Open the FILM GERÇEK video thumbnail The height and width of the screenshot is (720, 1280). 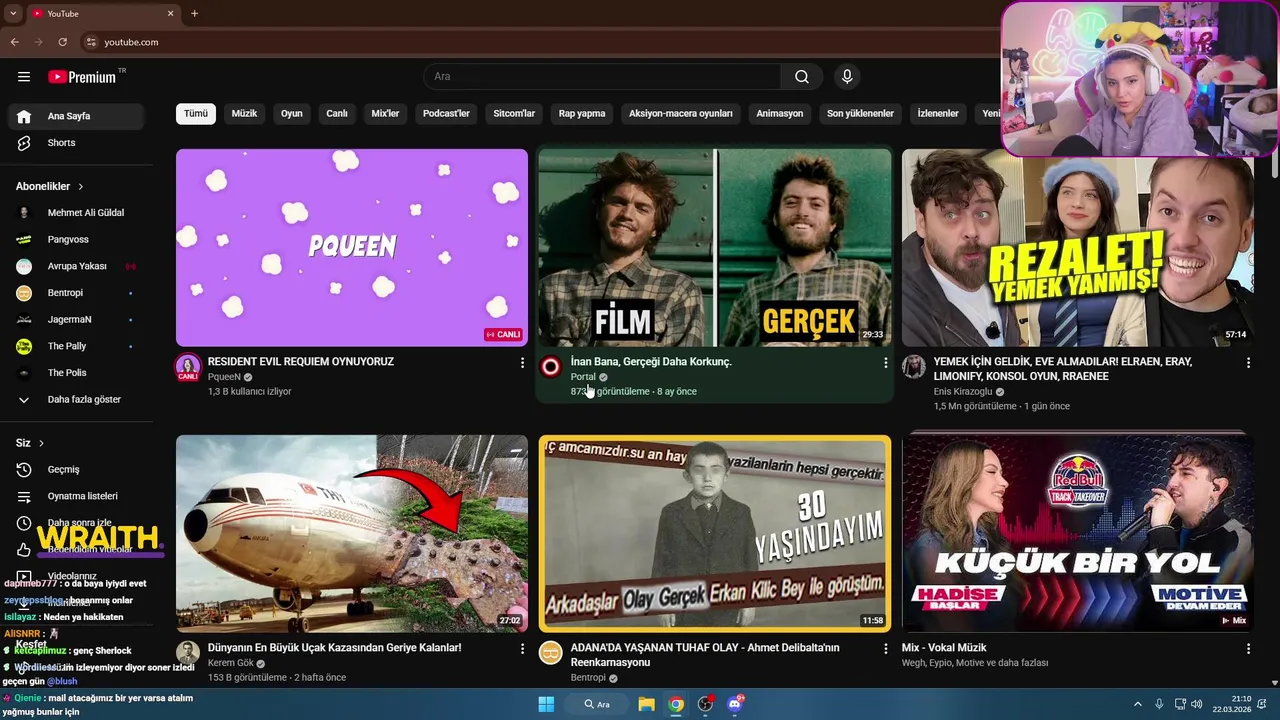point(714,247)
